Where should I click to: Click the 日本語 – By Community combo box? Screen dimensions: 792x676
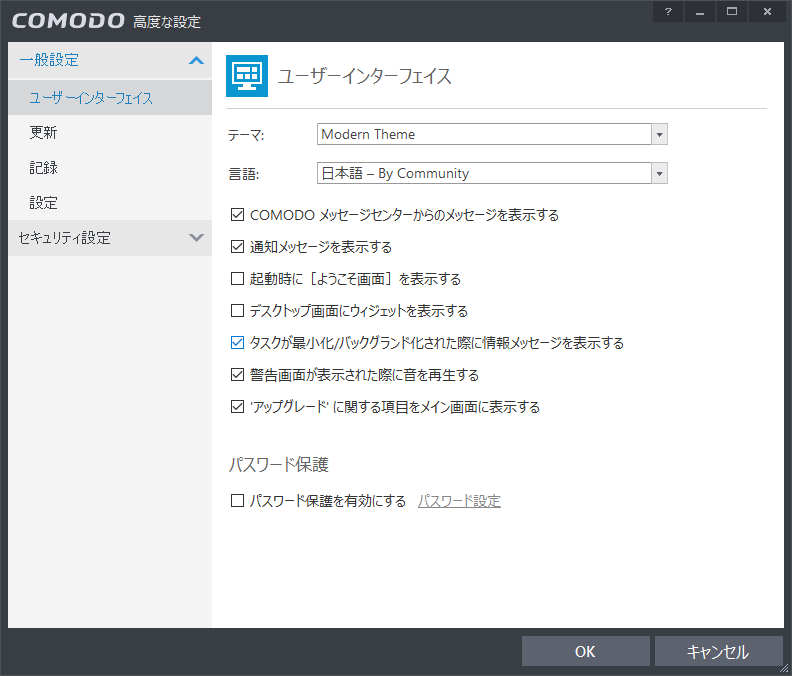[x=492, y=173]
